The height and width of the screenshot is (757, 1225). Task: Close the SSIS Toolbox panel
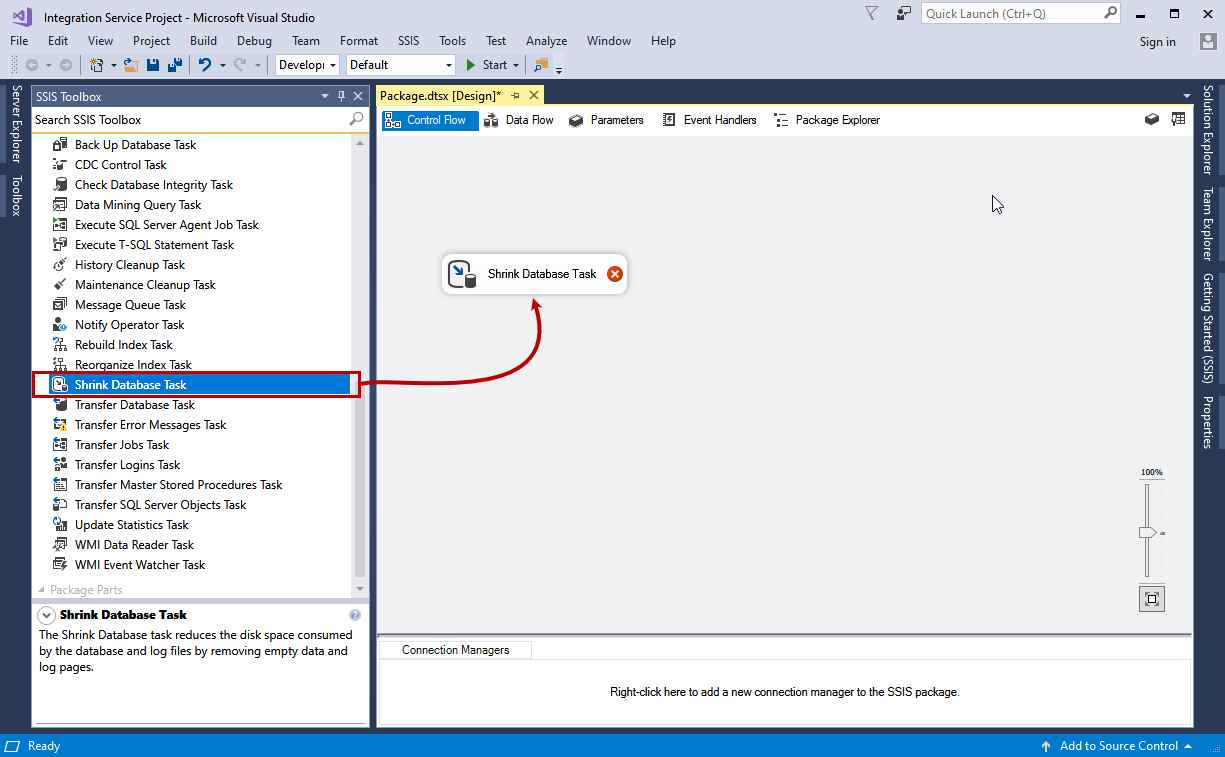point(357,96)
